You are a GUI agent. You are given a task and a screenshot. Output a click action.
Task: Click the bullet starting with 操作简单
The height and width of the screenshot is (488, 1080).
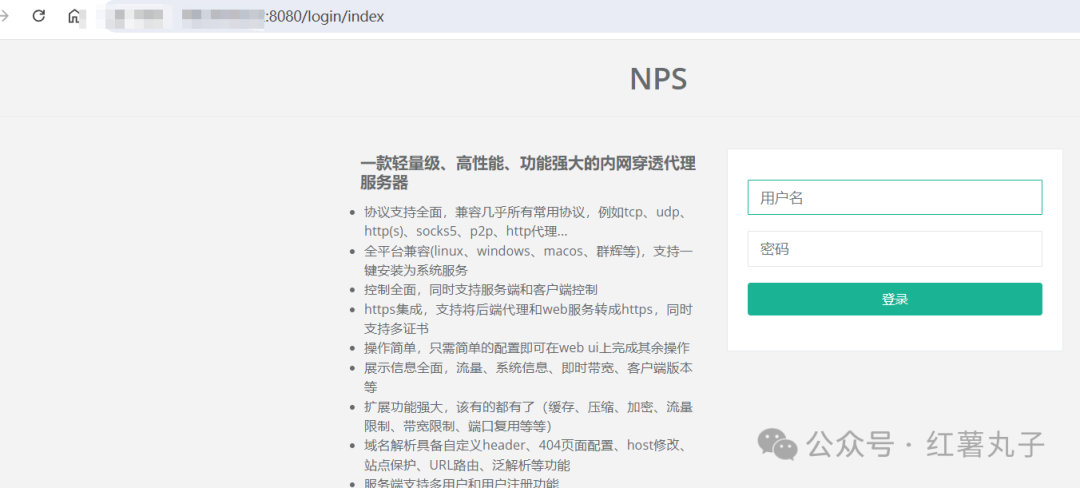527,348
